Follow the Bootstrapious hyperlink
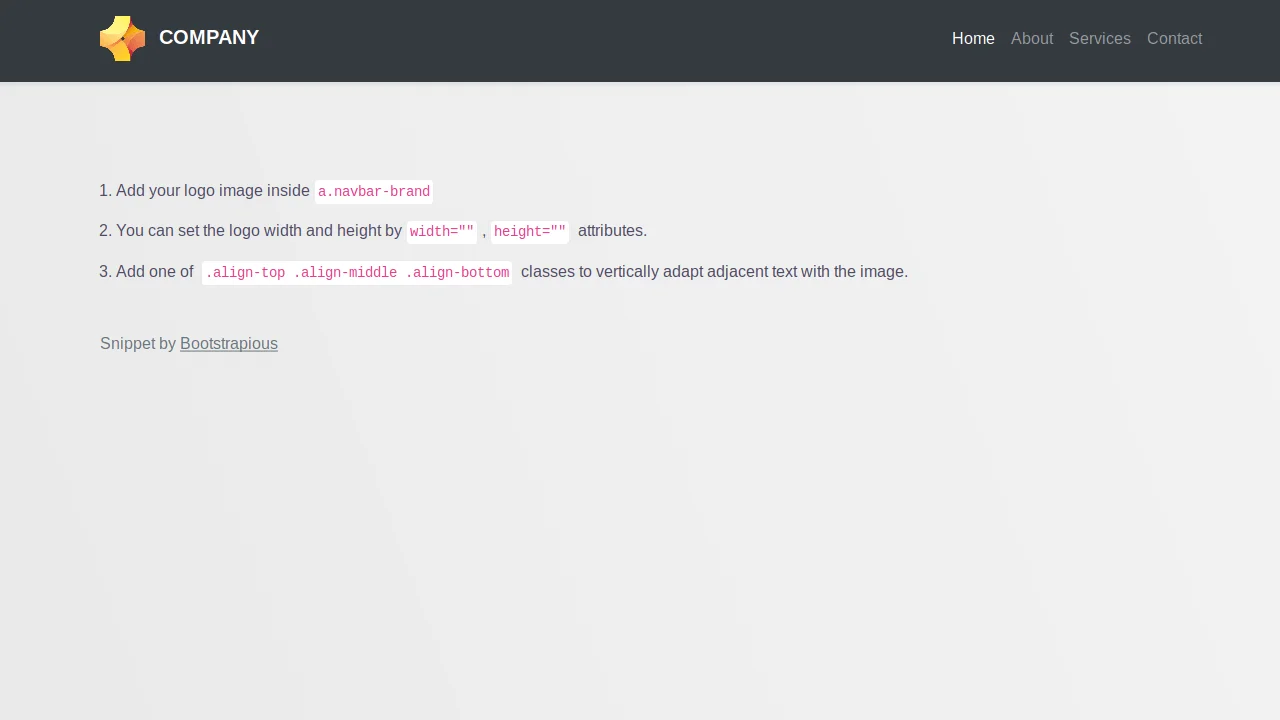Image resolution: width=1280 pixels, height=720 pixels. click(228, 344)
